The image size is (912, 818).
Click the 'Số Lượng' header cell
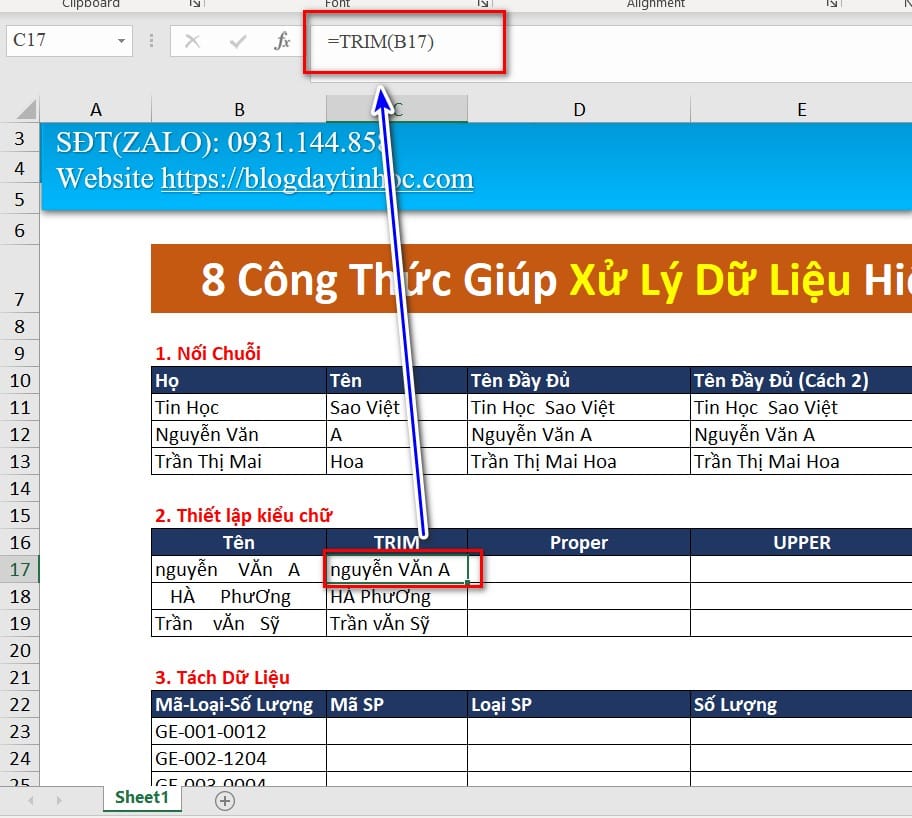pyautogui.click(x=801, y=705)
